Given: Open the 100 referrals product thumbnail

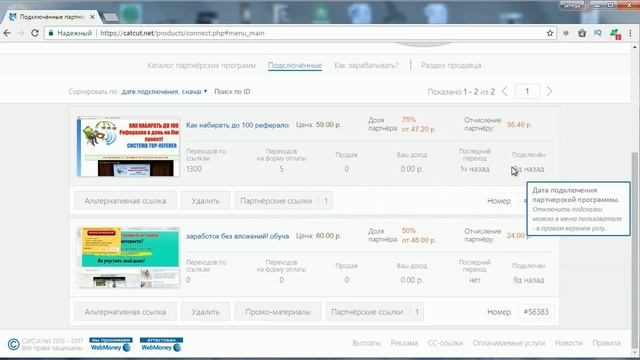Looking at the screenshot, I should coord(128,147).
